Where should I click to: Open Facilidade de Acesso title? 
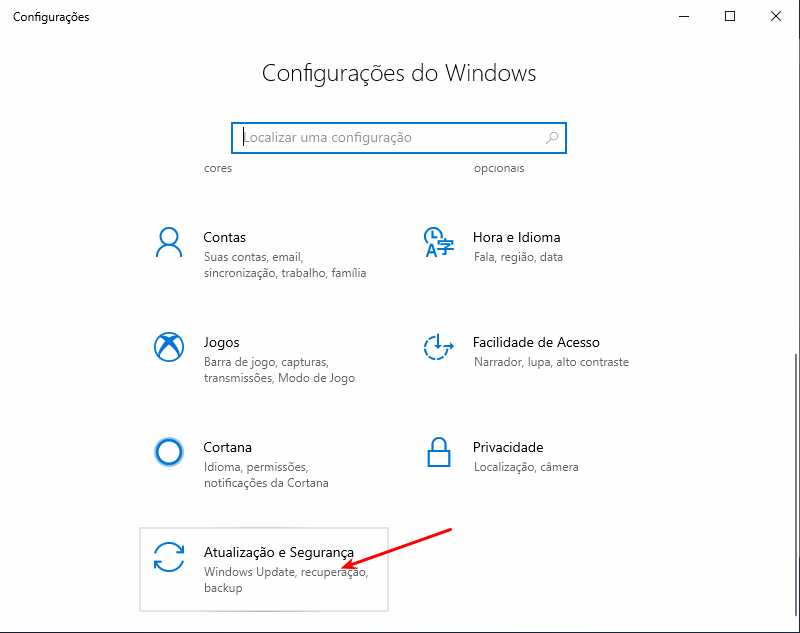[536, 342]
